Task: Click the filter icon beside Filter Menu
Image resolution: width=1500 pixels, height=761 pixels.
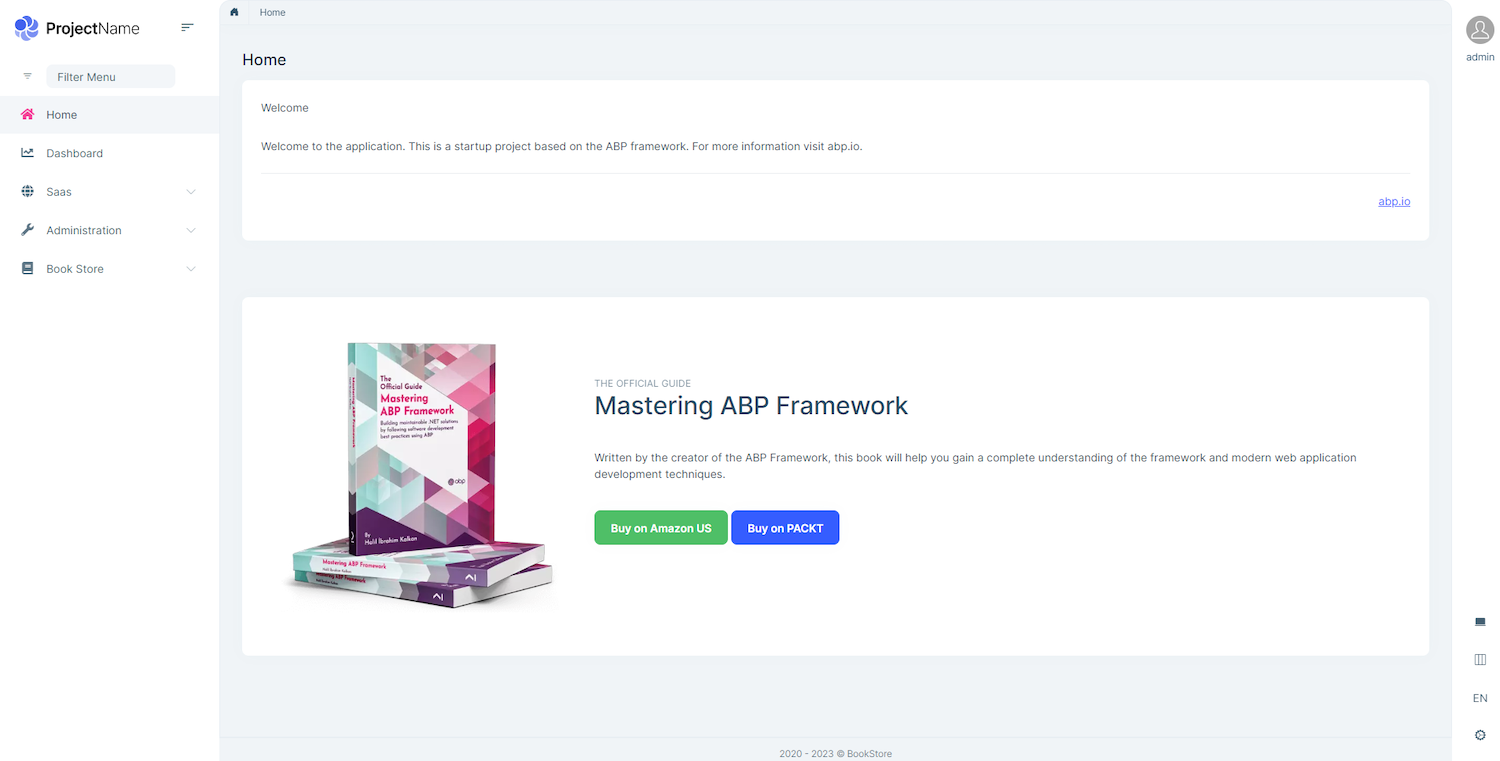Action: pos(28,76)
